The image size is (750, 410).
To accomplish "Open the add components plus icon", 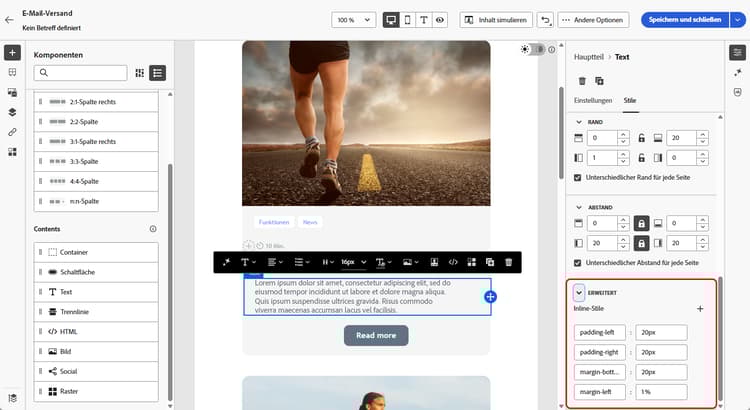I will [12, 52].
